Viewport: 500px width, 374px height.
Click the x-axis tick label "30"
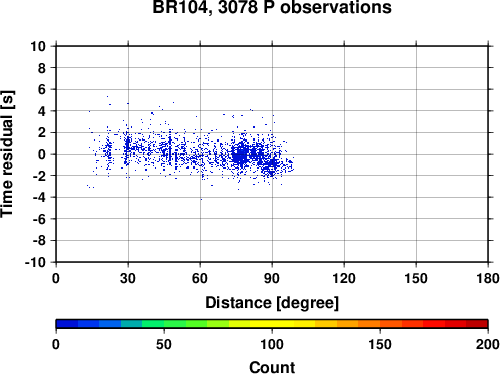point(128,278)
